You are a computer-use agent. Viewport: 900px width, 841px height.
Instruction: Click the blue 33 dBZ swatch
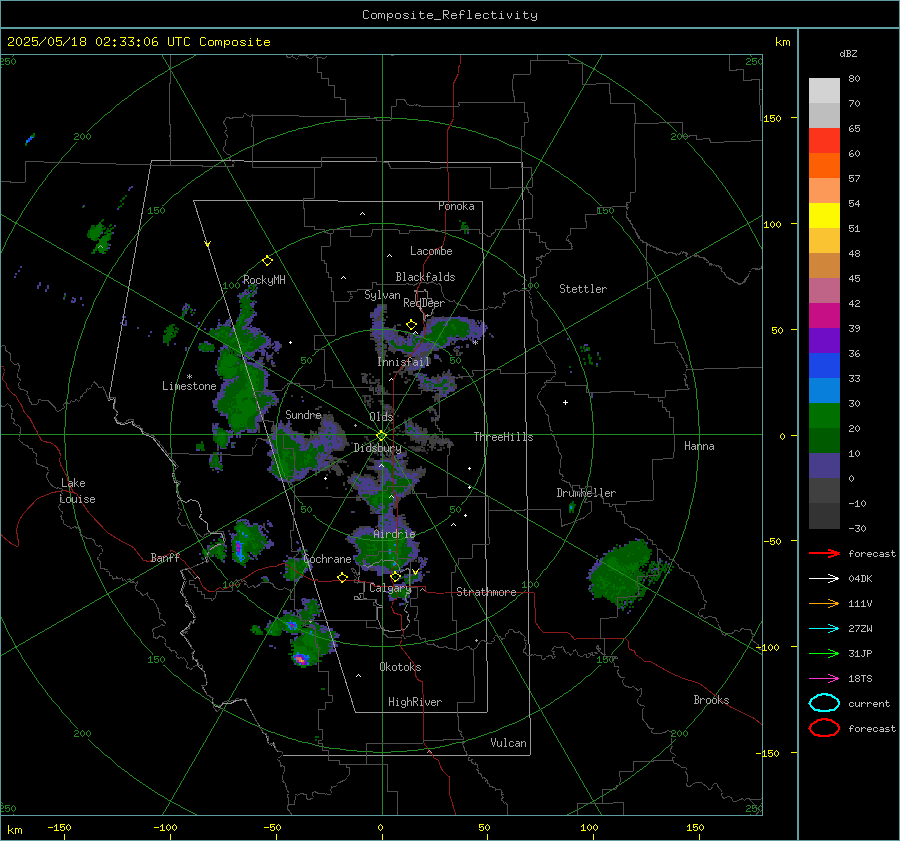pos(824,366)
